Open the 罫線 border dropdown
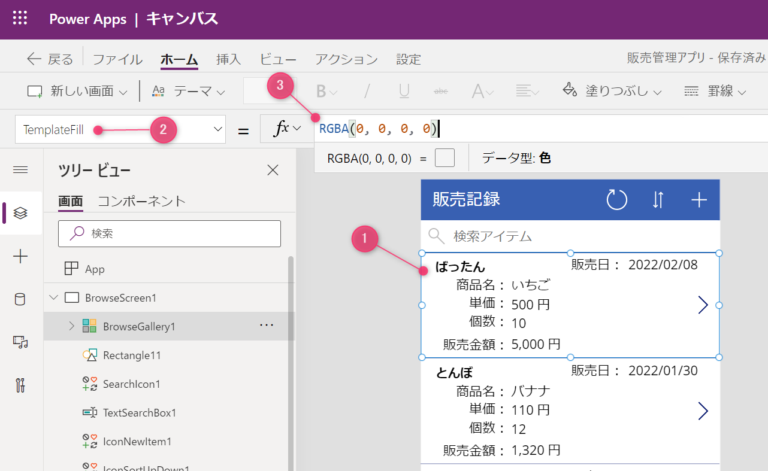768x471 pixels. pyautogui.click(x=715, y=91)
